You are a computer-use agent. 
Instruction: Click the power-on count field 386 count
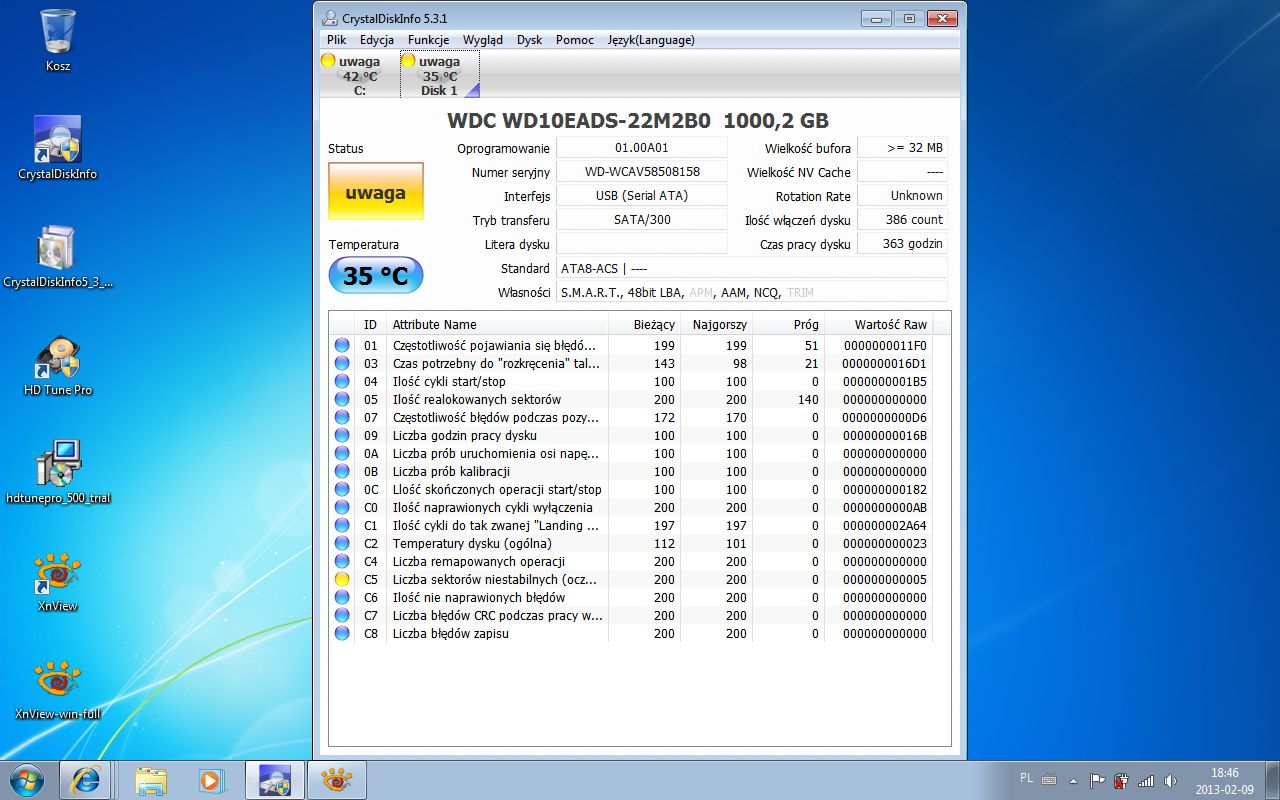point(902,220)
